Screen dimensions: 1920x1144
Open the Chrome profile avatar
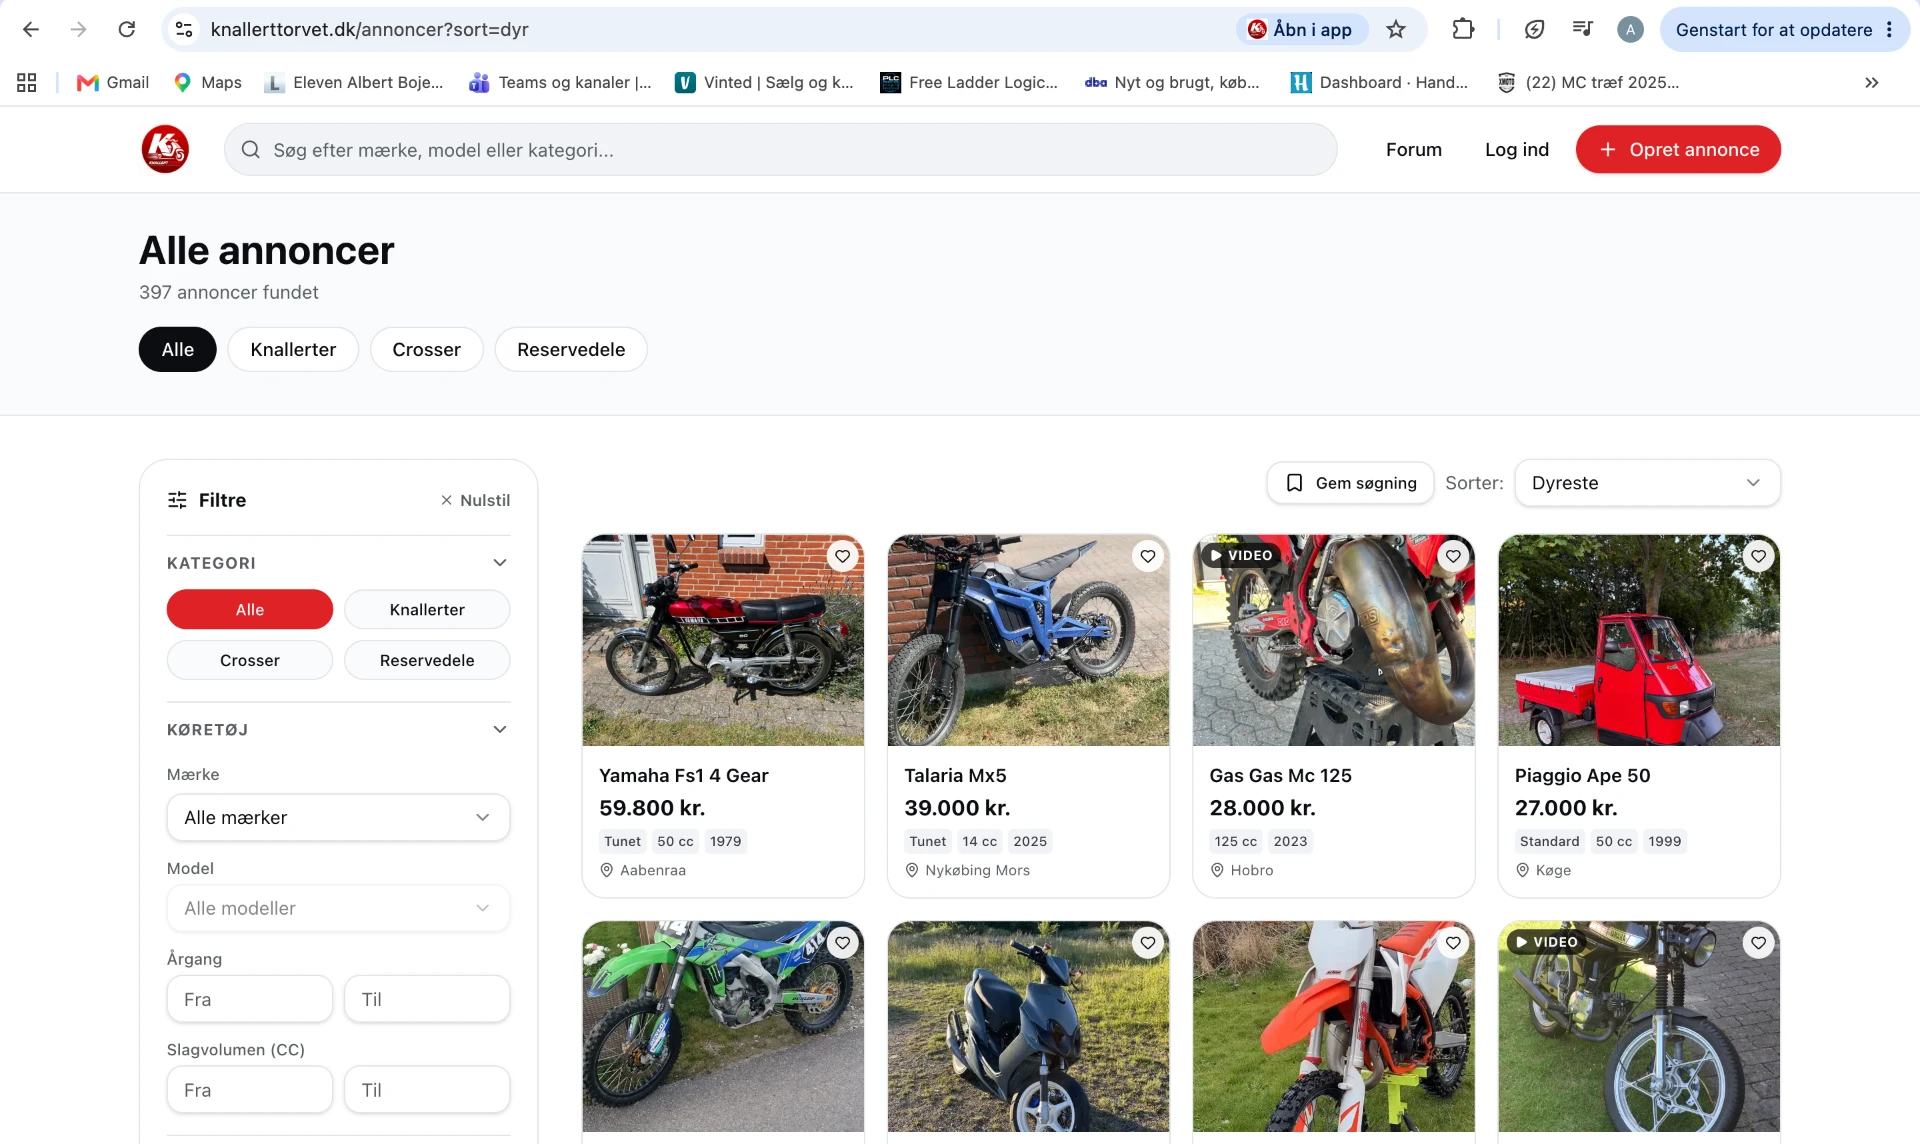click(x=1630, y=30)
